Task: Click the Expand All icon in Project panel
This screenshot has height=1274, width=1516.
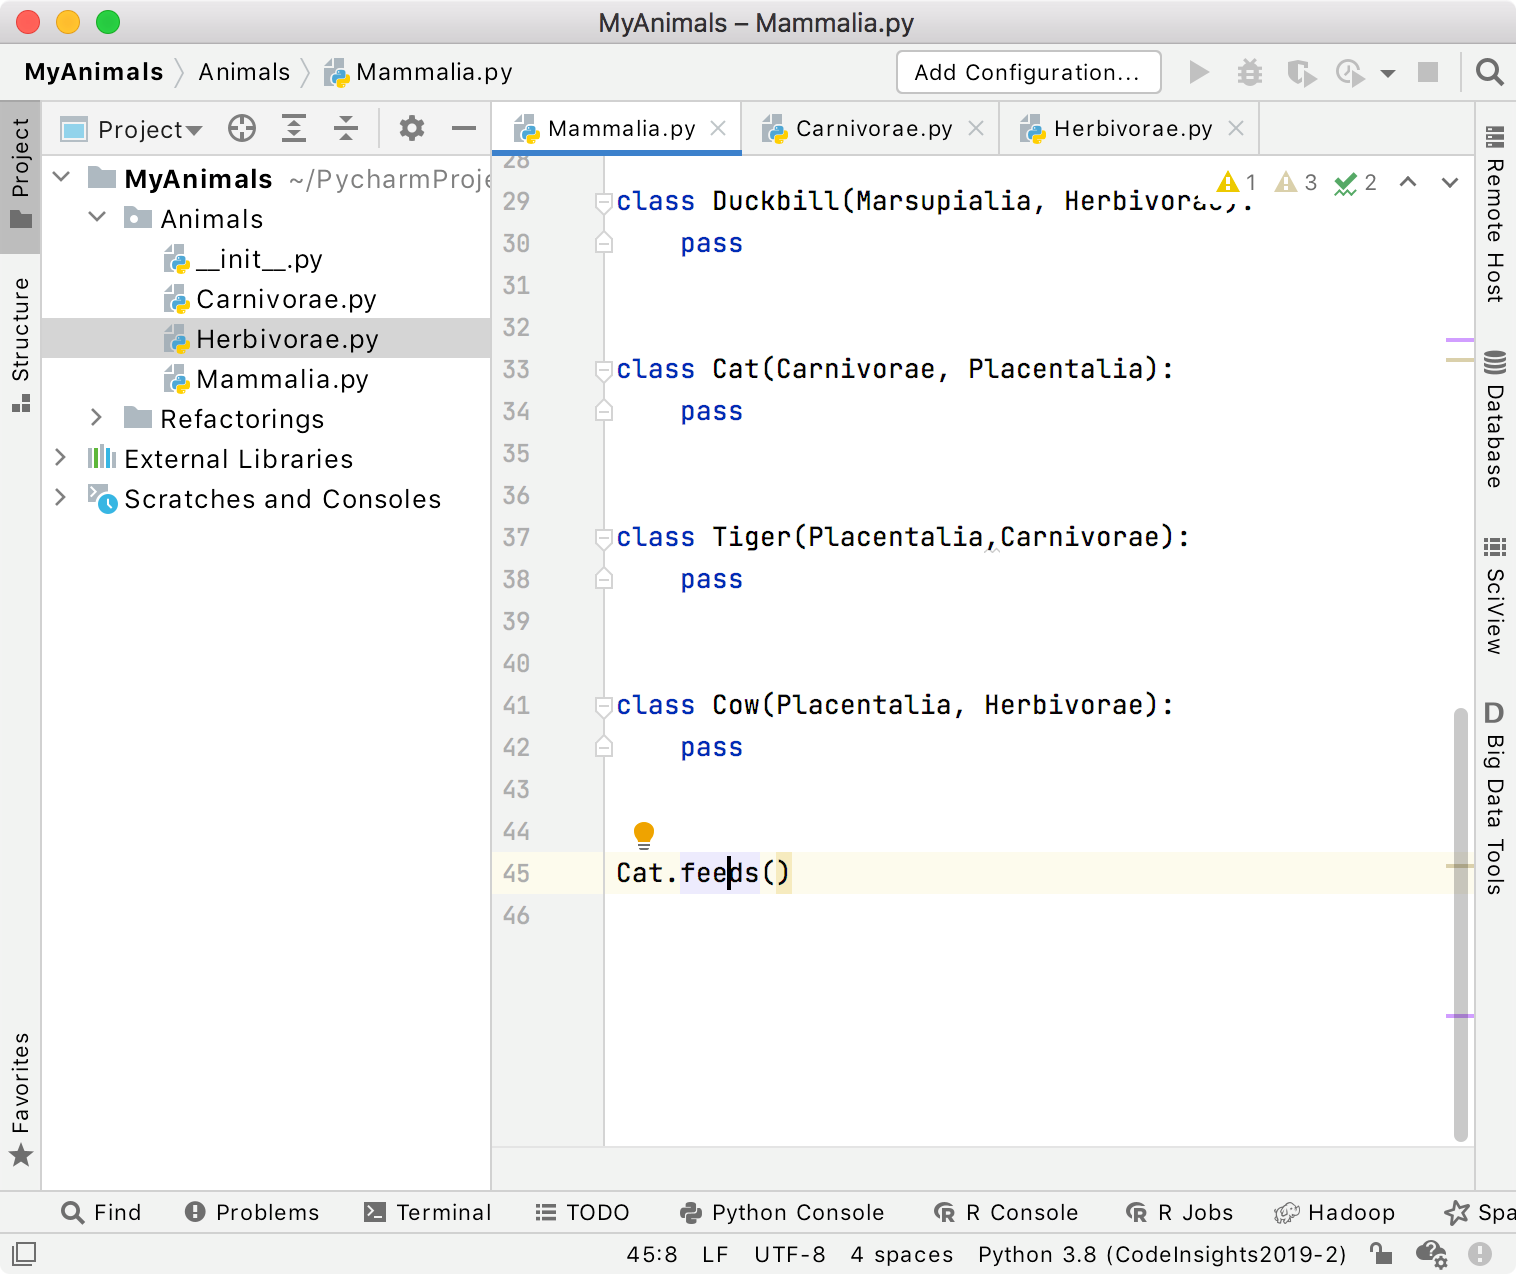Action: point(293,128)
